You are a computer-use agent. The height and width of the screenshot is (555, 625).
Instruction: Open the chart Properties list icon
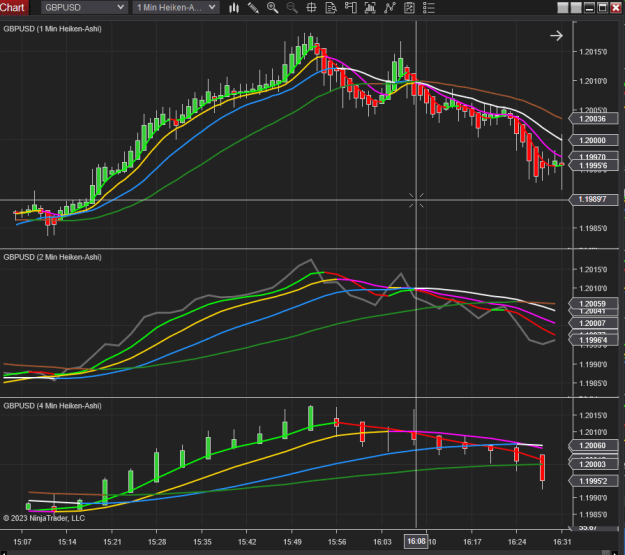coord(428,8)
